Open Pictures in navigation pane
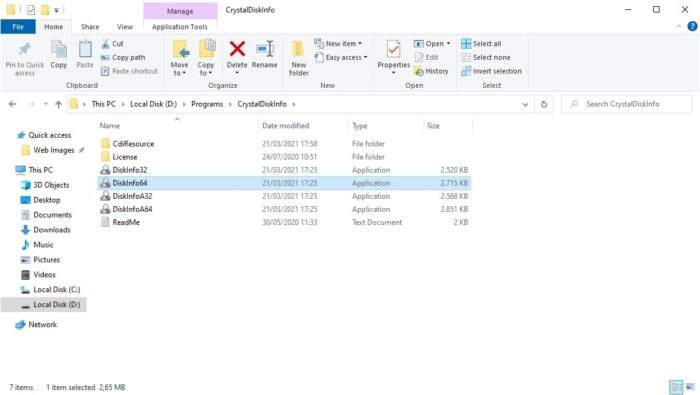Viewport: 700px width, 395px height. click(x=41, y=260)
